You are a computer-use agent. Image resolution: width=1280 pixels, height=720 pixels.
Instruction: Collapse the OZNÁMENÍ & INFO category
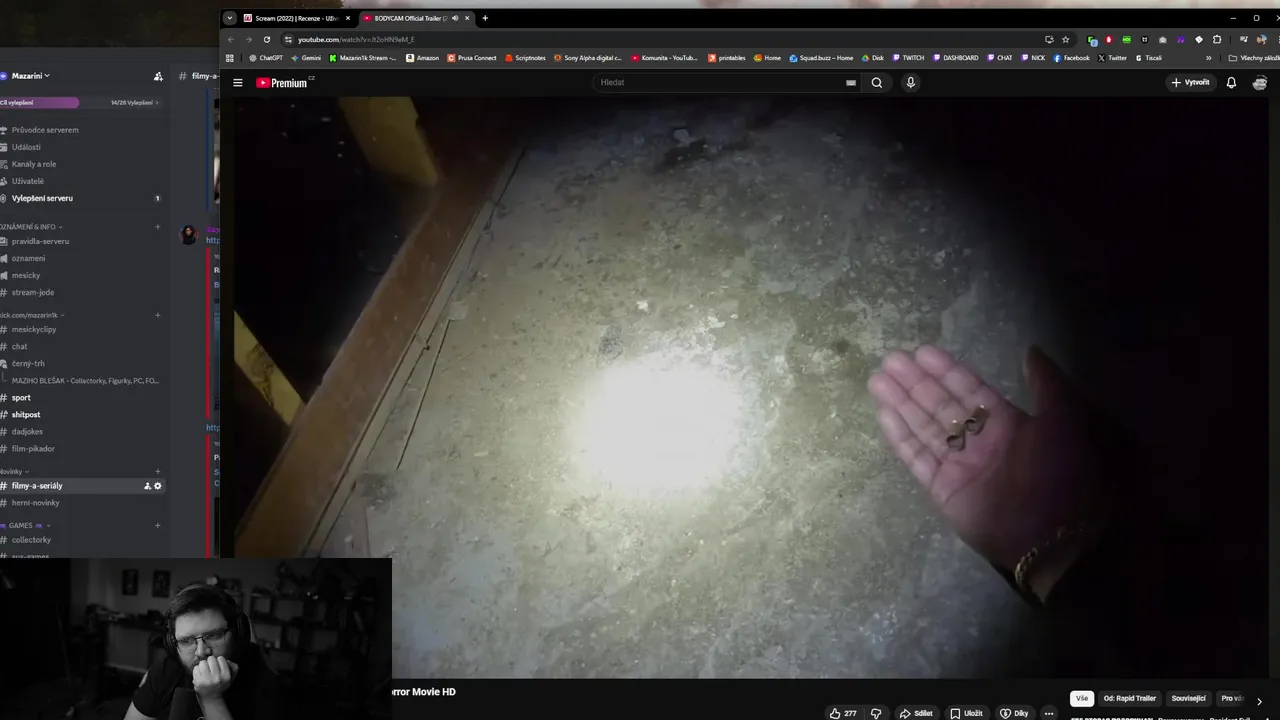point(30,227)
